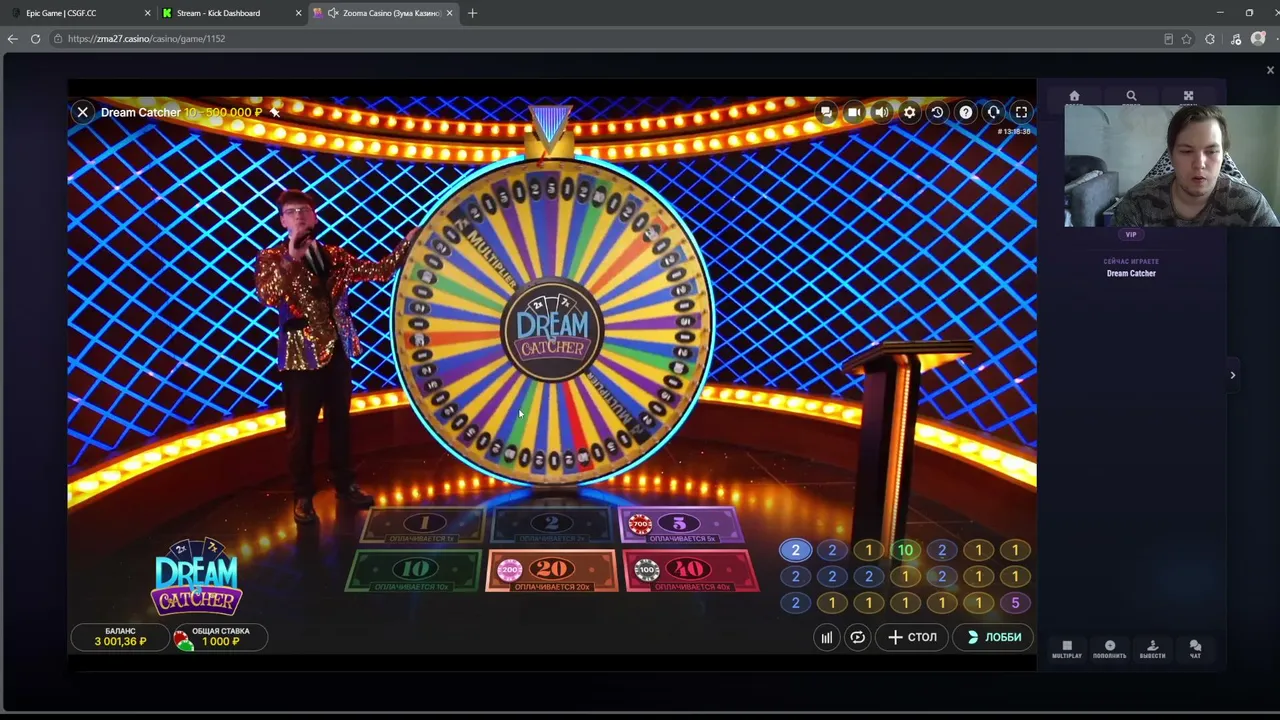Place a bet on the number 1 spot

[424, 524]
